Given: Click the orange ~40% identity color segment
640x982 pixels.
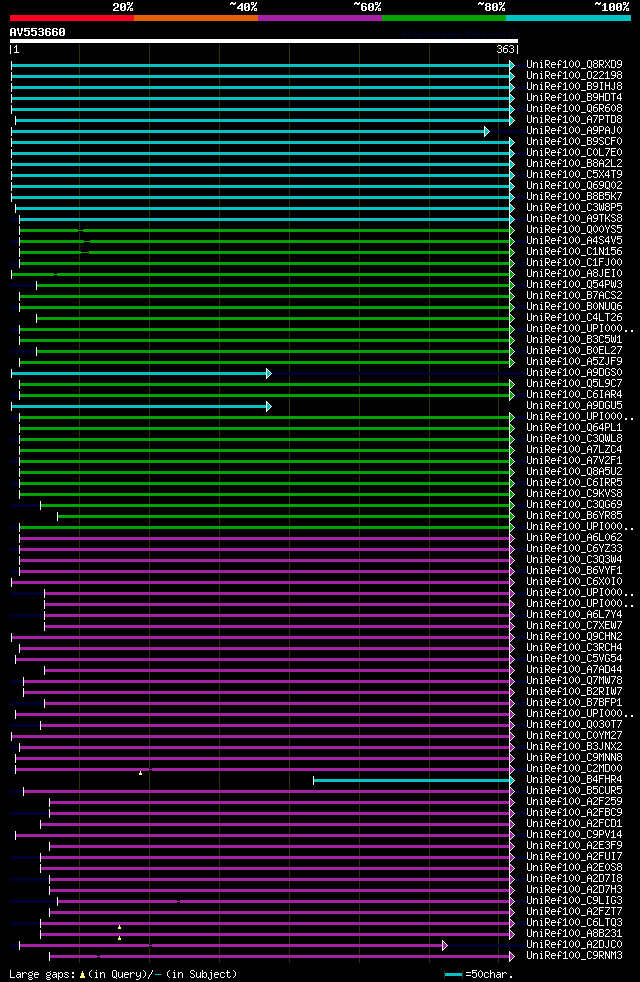Looking at the screenshot, I should click(196, 18).
